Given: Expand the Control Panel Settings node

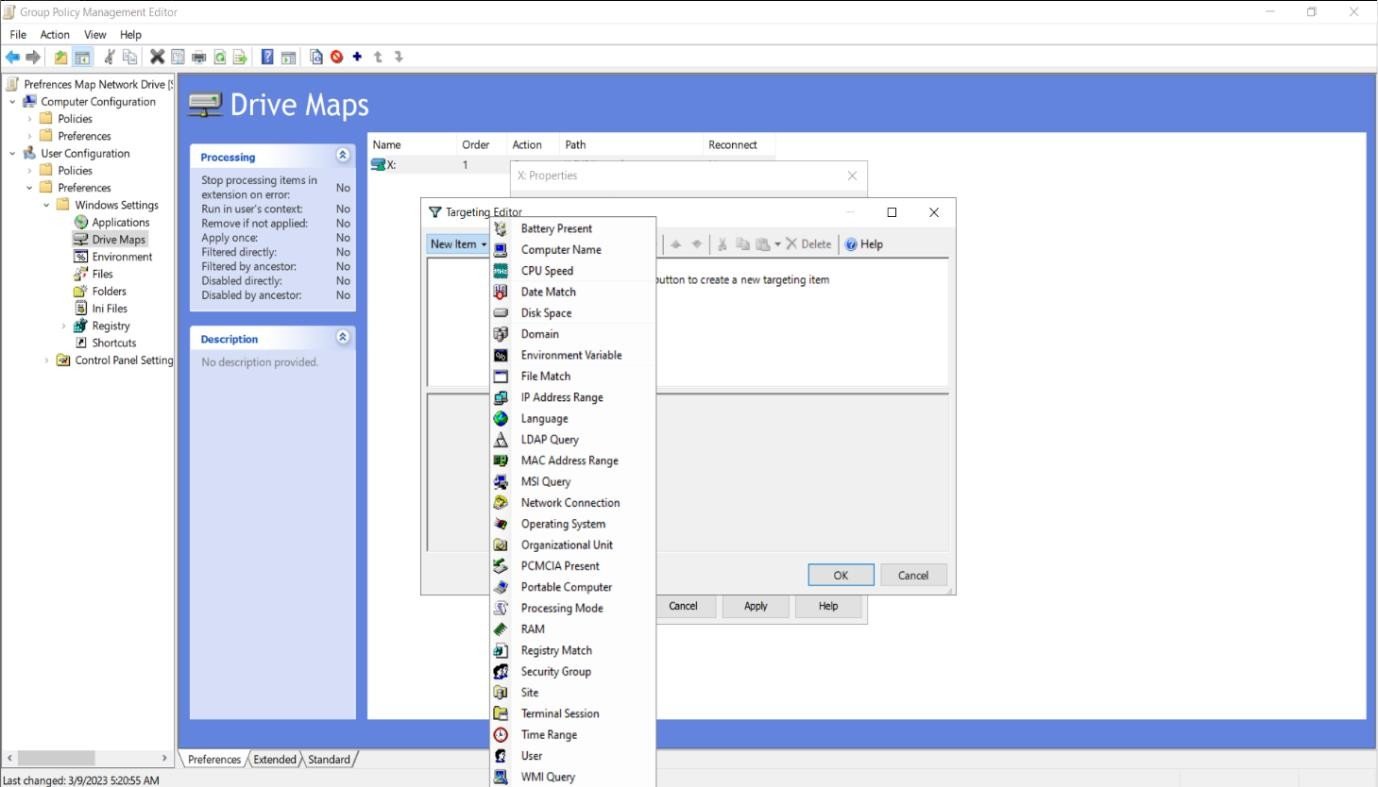Looking at the screenshot, I should pos(47,360).
